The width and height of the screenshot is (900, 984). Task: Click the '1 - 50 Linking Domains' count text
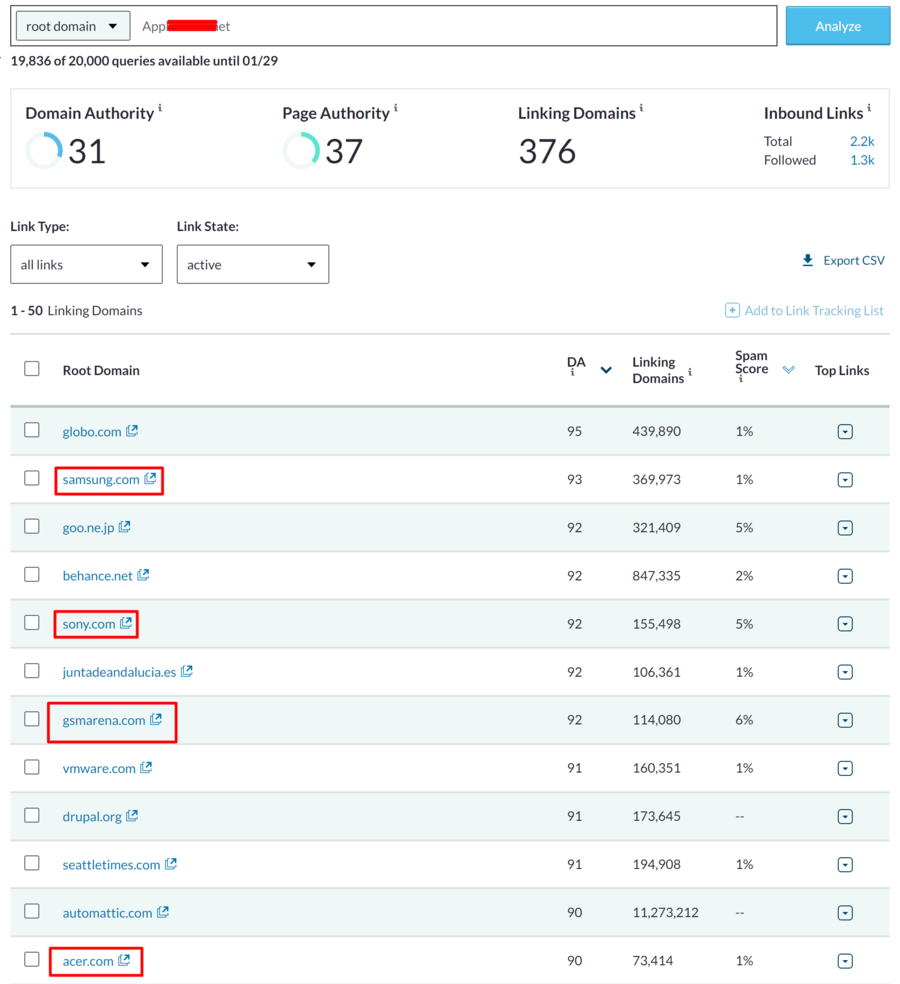point(77,311)
